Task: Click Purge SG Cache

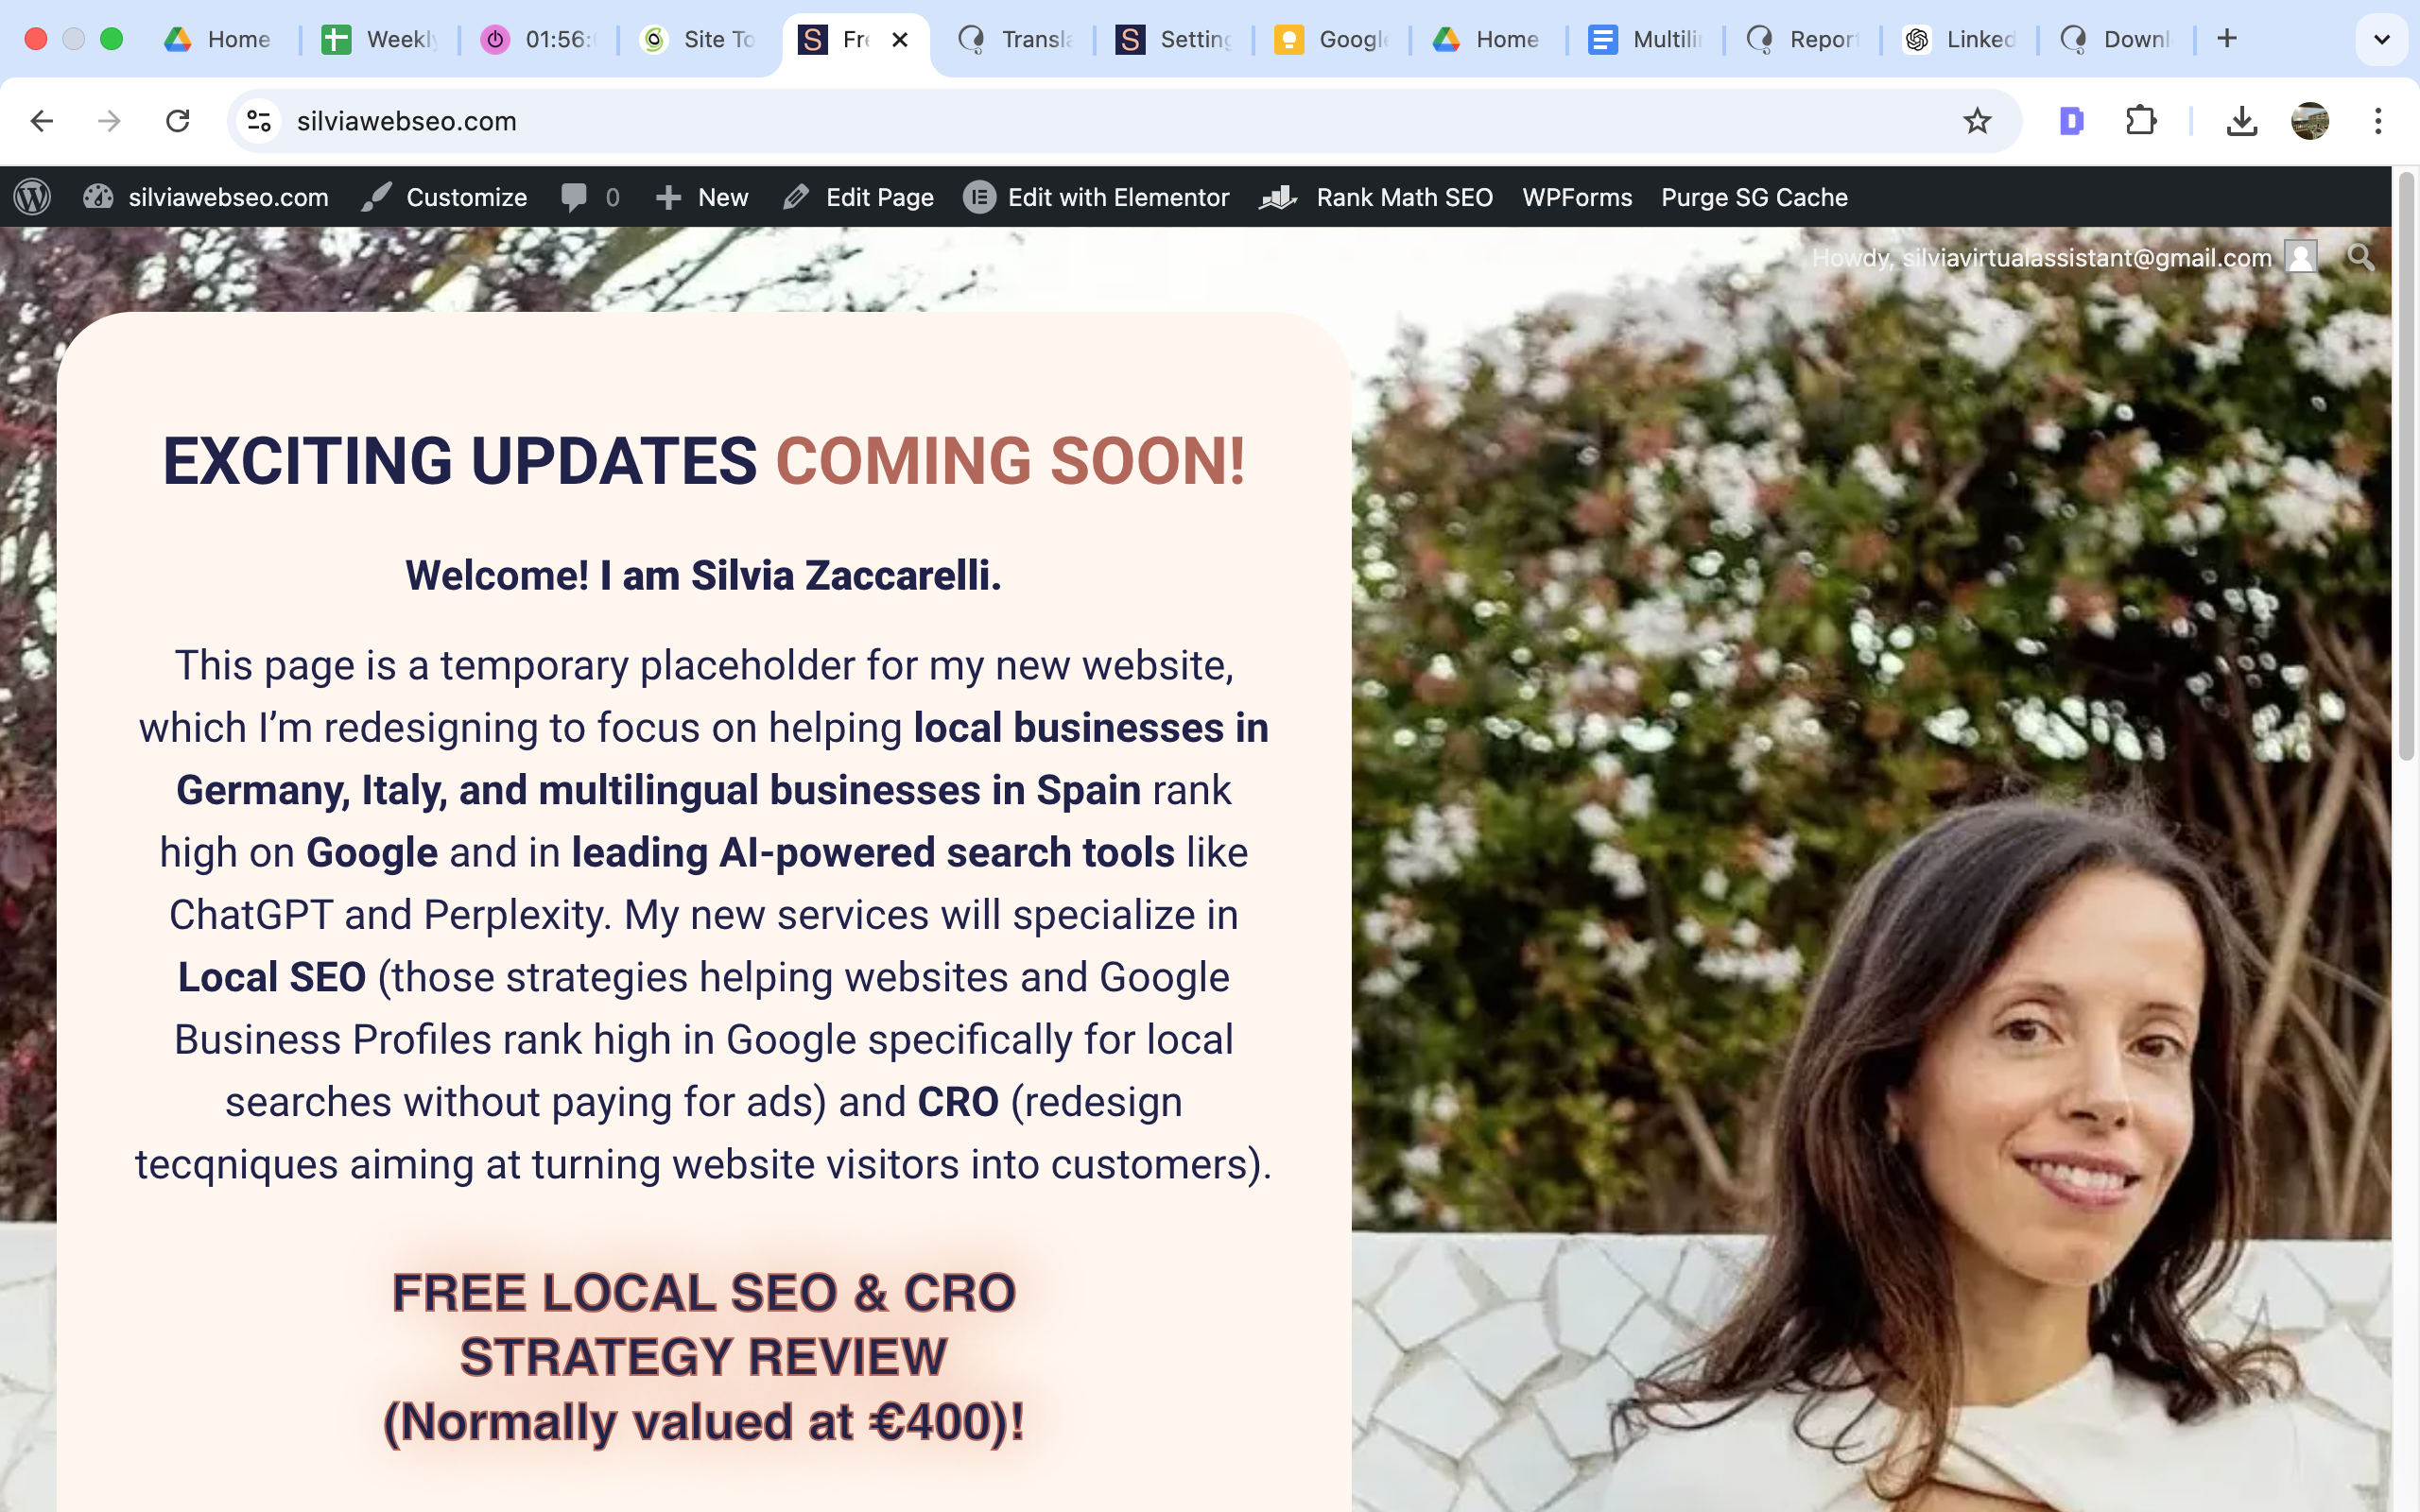Action: pyautogui.click(x=1754, y=197)
